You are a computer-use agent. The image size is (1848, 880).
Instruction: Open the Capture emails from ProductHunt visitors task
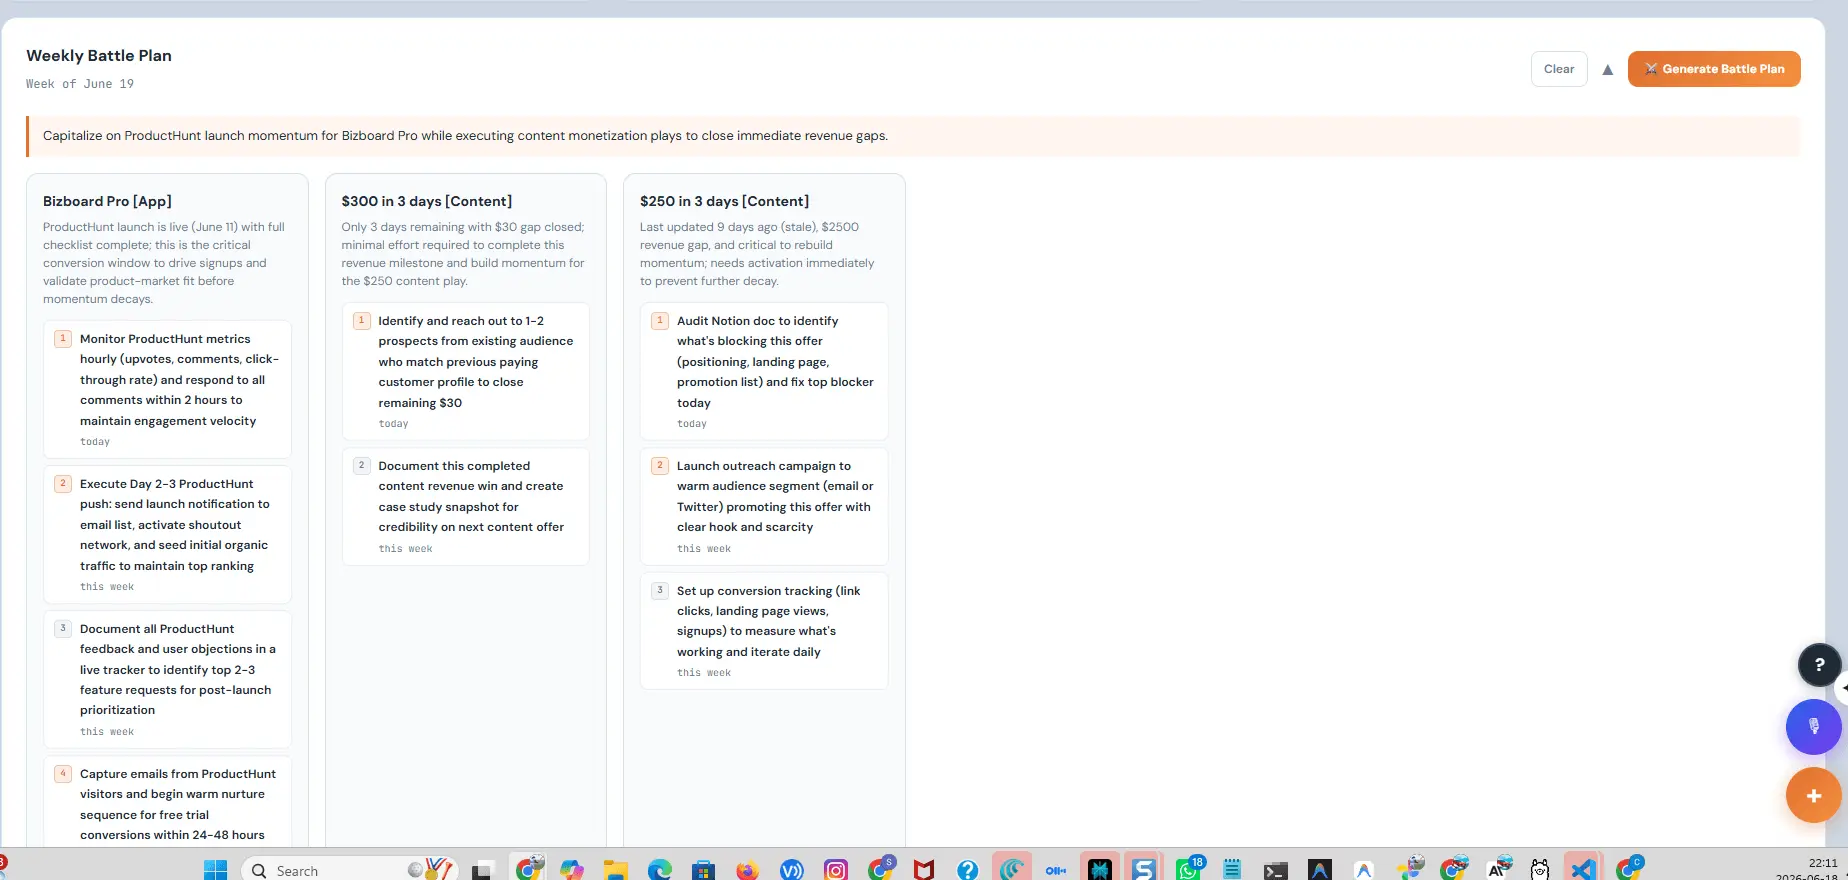[167, 803]
